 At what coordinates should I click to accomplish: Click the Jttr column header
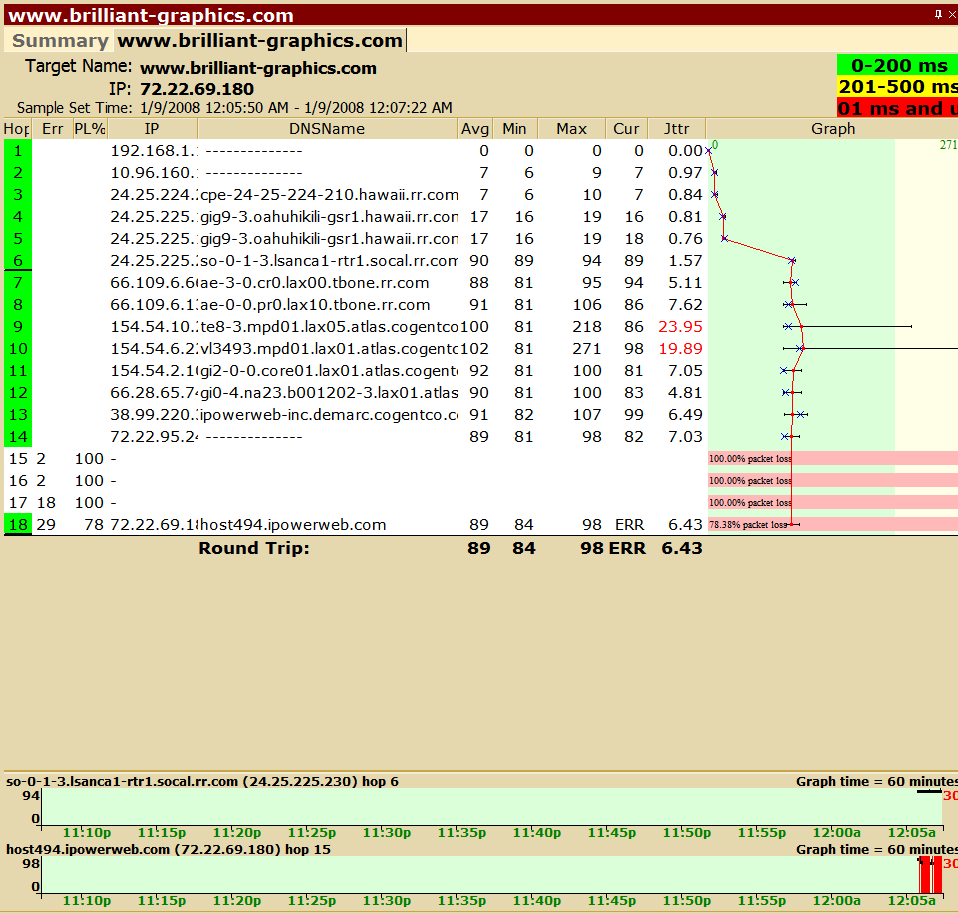tap(675, 129)
